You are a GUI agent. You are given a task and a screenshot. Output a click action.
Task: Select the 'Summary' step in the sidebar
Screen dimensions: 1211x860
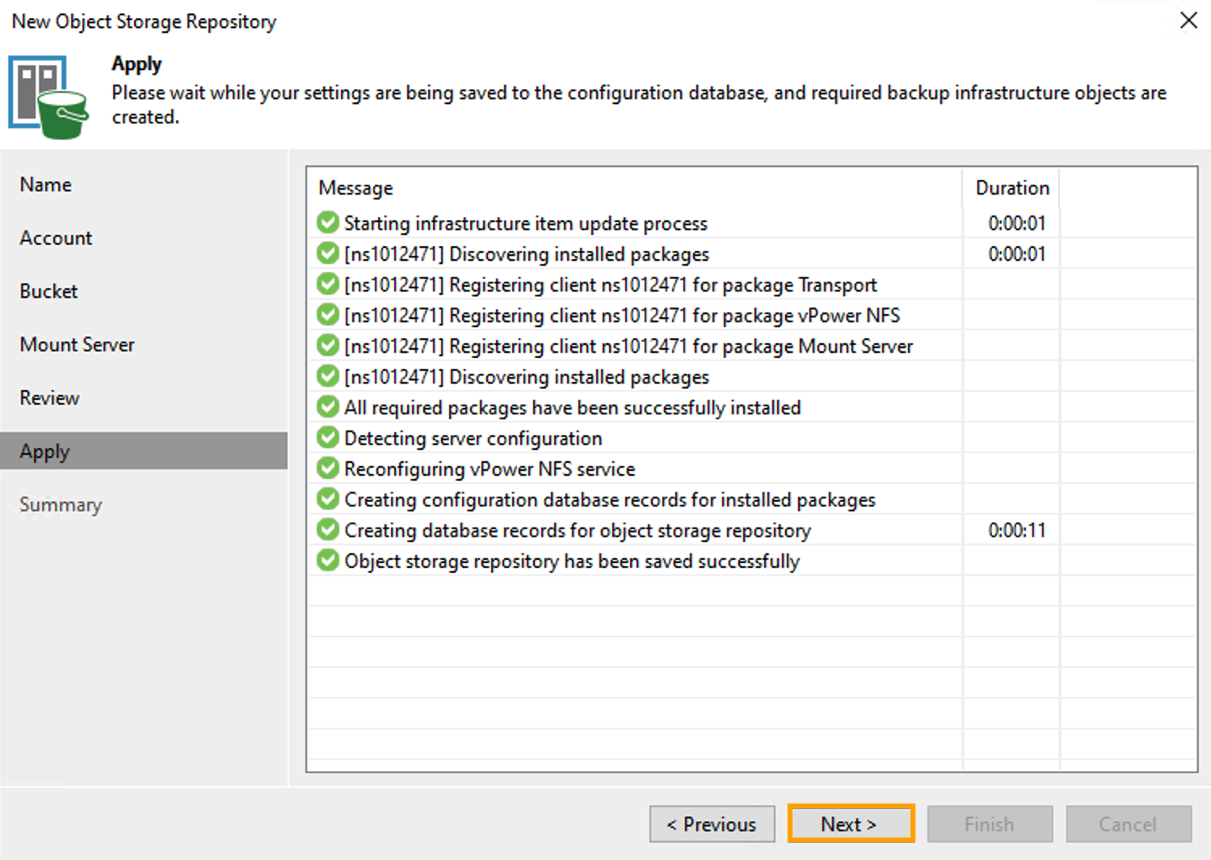click(61, 504)
